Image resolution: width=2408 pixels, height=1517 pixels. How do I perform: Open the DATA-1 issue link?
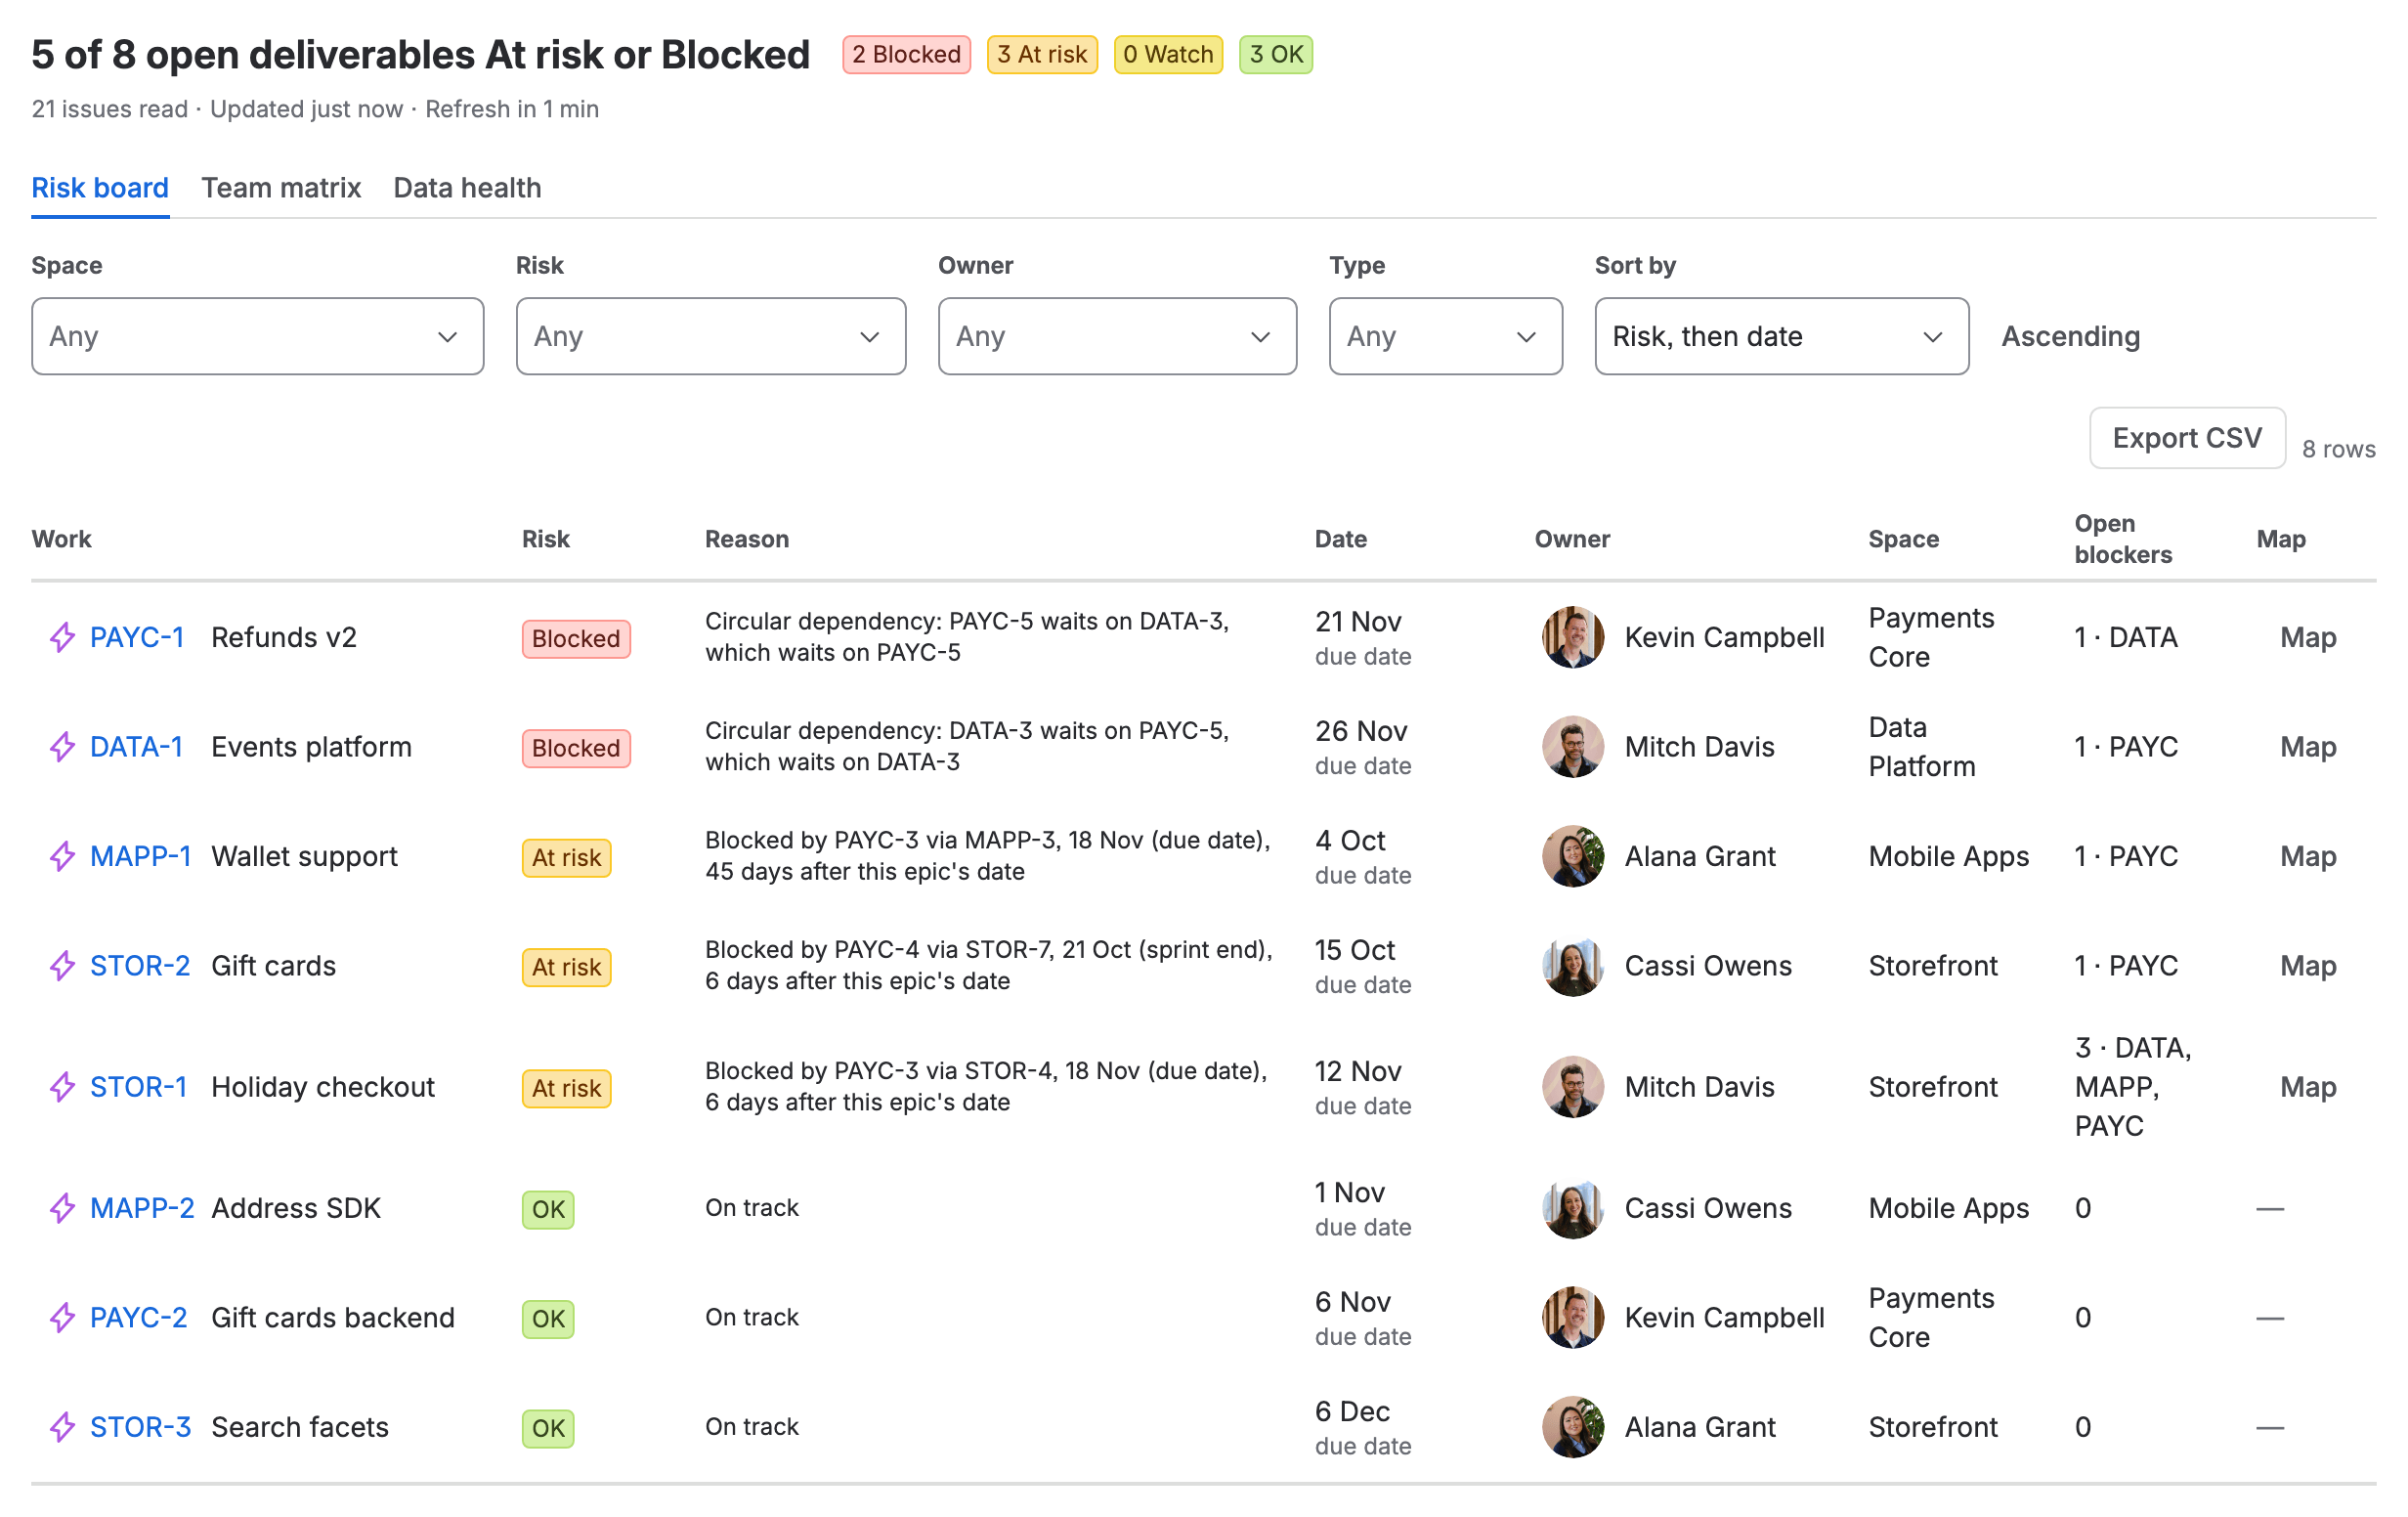pyautogui.click(x=137, y=747)
